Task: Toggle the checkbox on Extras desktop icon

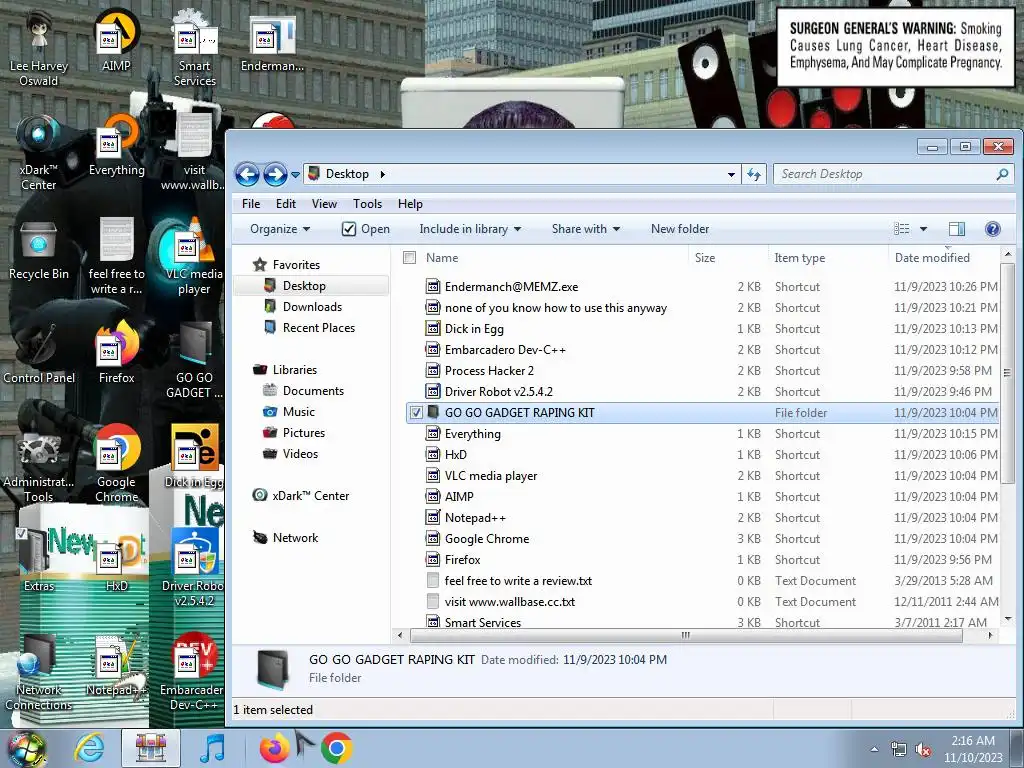Action: coord(22,534)
